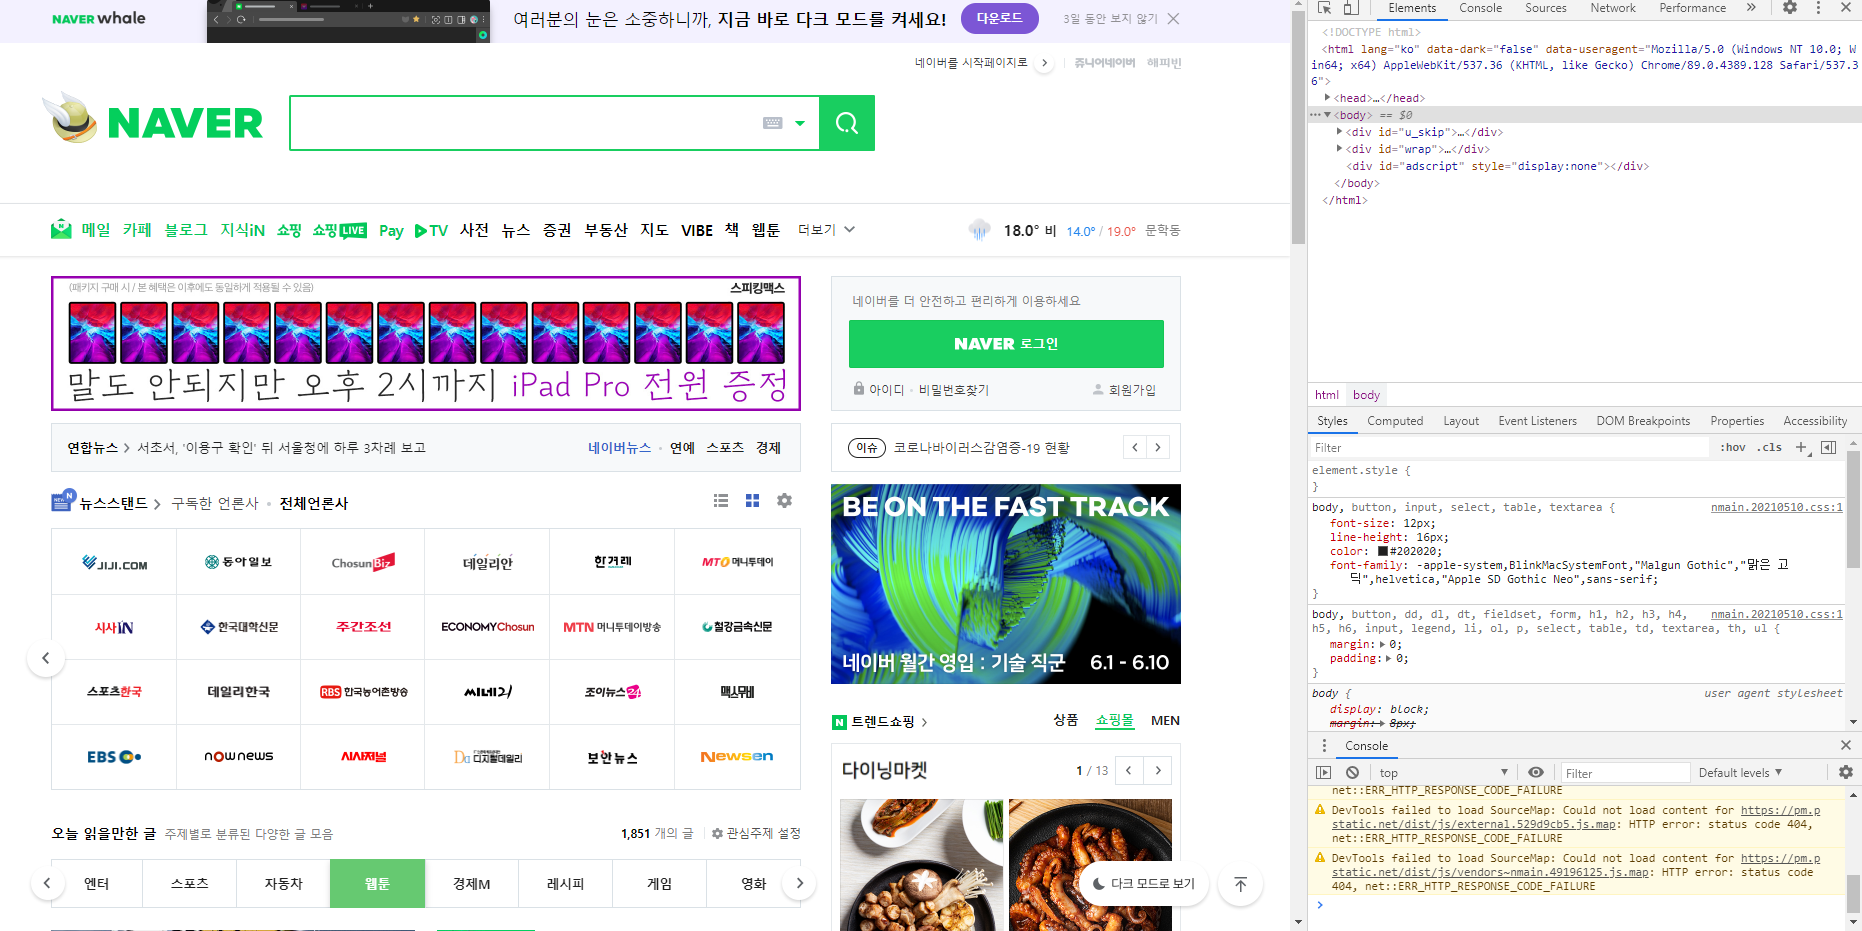Open the BE ON THE FAST TRACK banner
The image size is (1862, 931).
pyautogui.click(x=1006, y=584)
